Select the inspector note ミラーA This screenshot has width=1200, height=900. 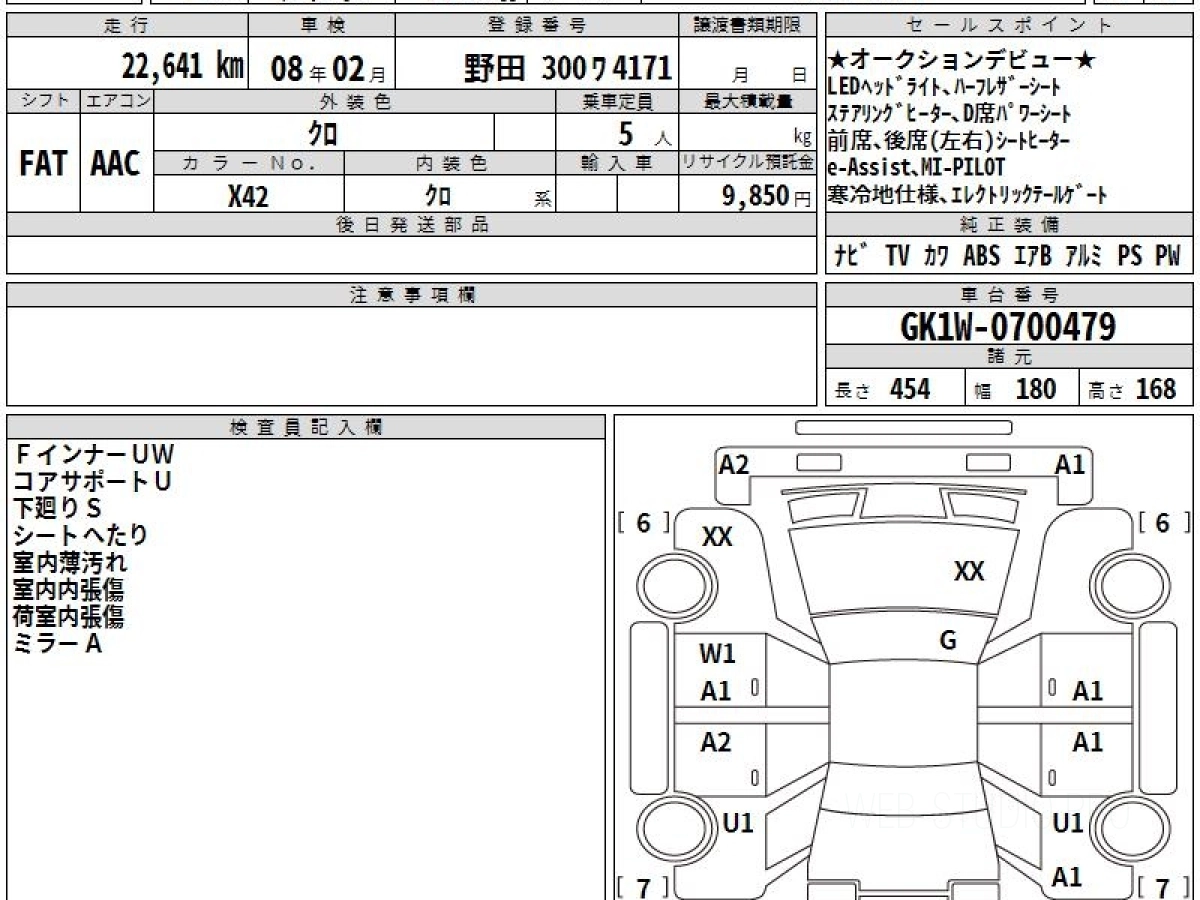(x=58, y=643)
